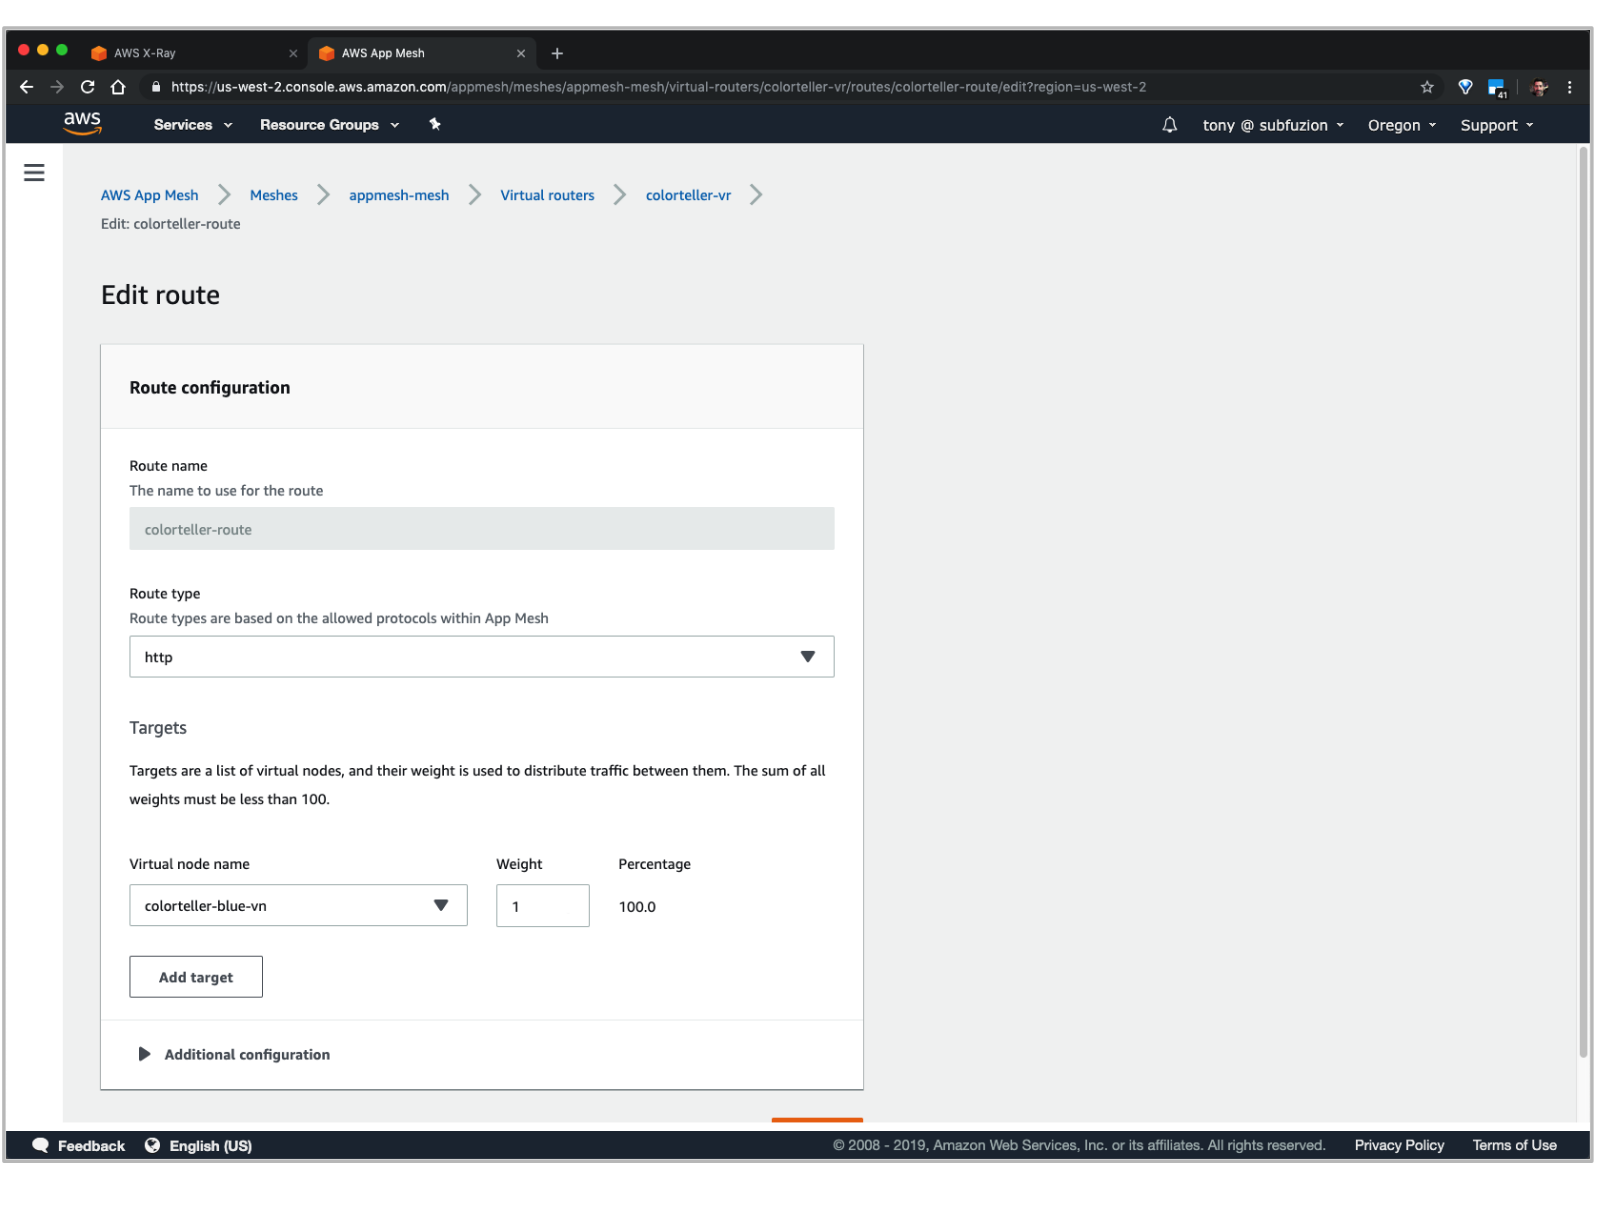Click the disabled Route name field
This screenshot has height=1219, width=1600.
click(481, 528)
